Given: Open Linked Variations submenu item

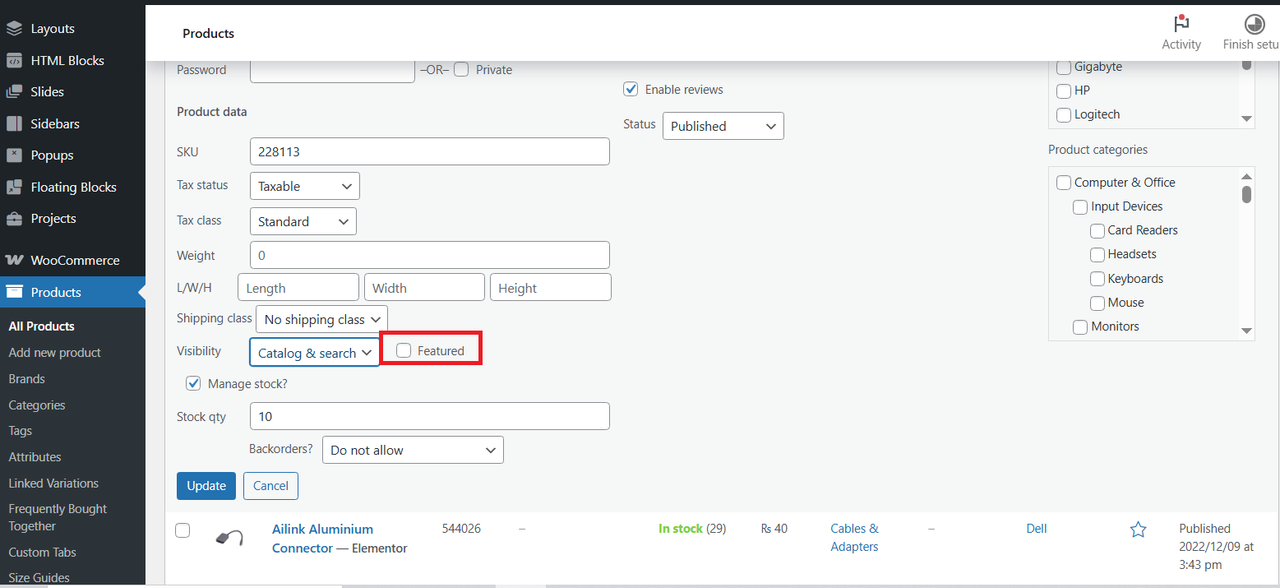Looking at the screenshot, I should (x=54, y=483).
